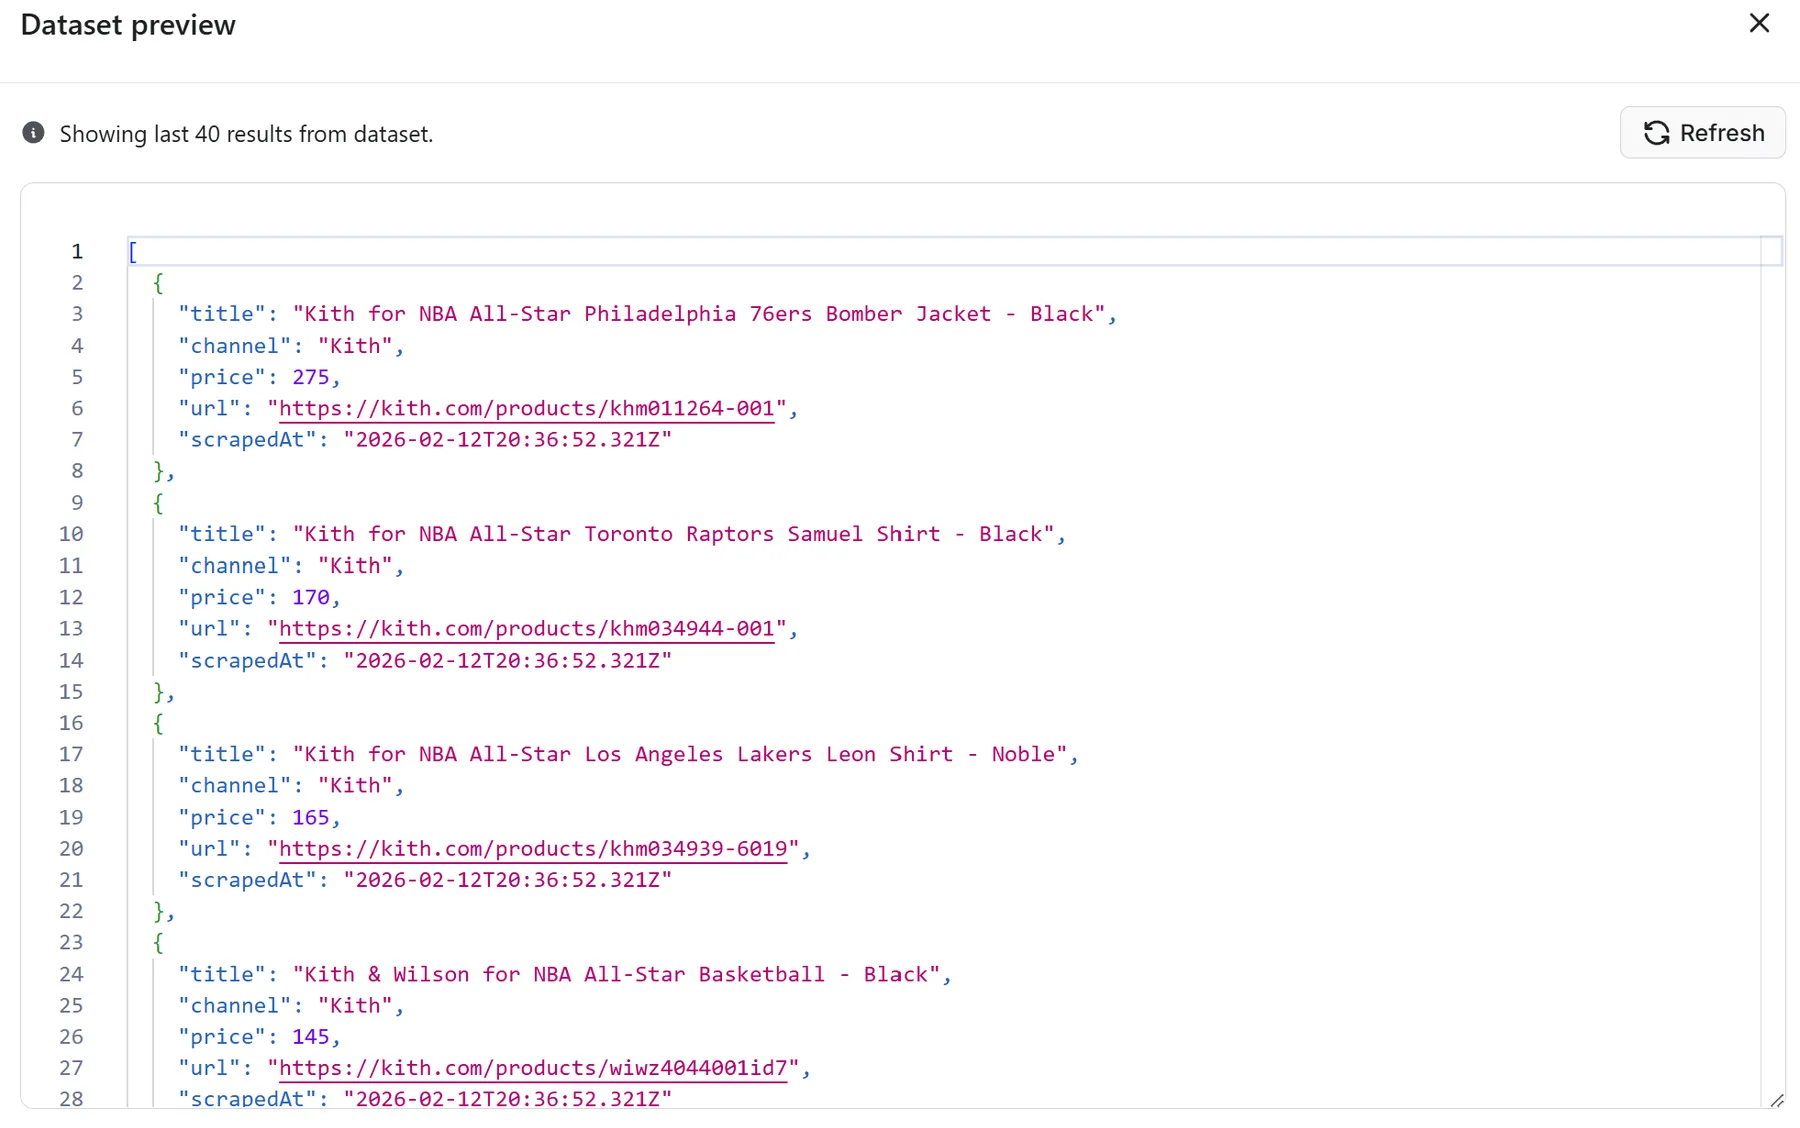Click line number 1 in the gutter
This screenshot has height=1128, width=1800.
tap(77, 251)
